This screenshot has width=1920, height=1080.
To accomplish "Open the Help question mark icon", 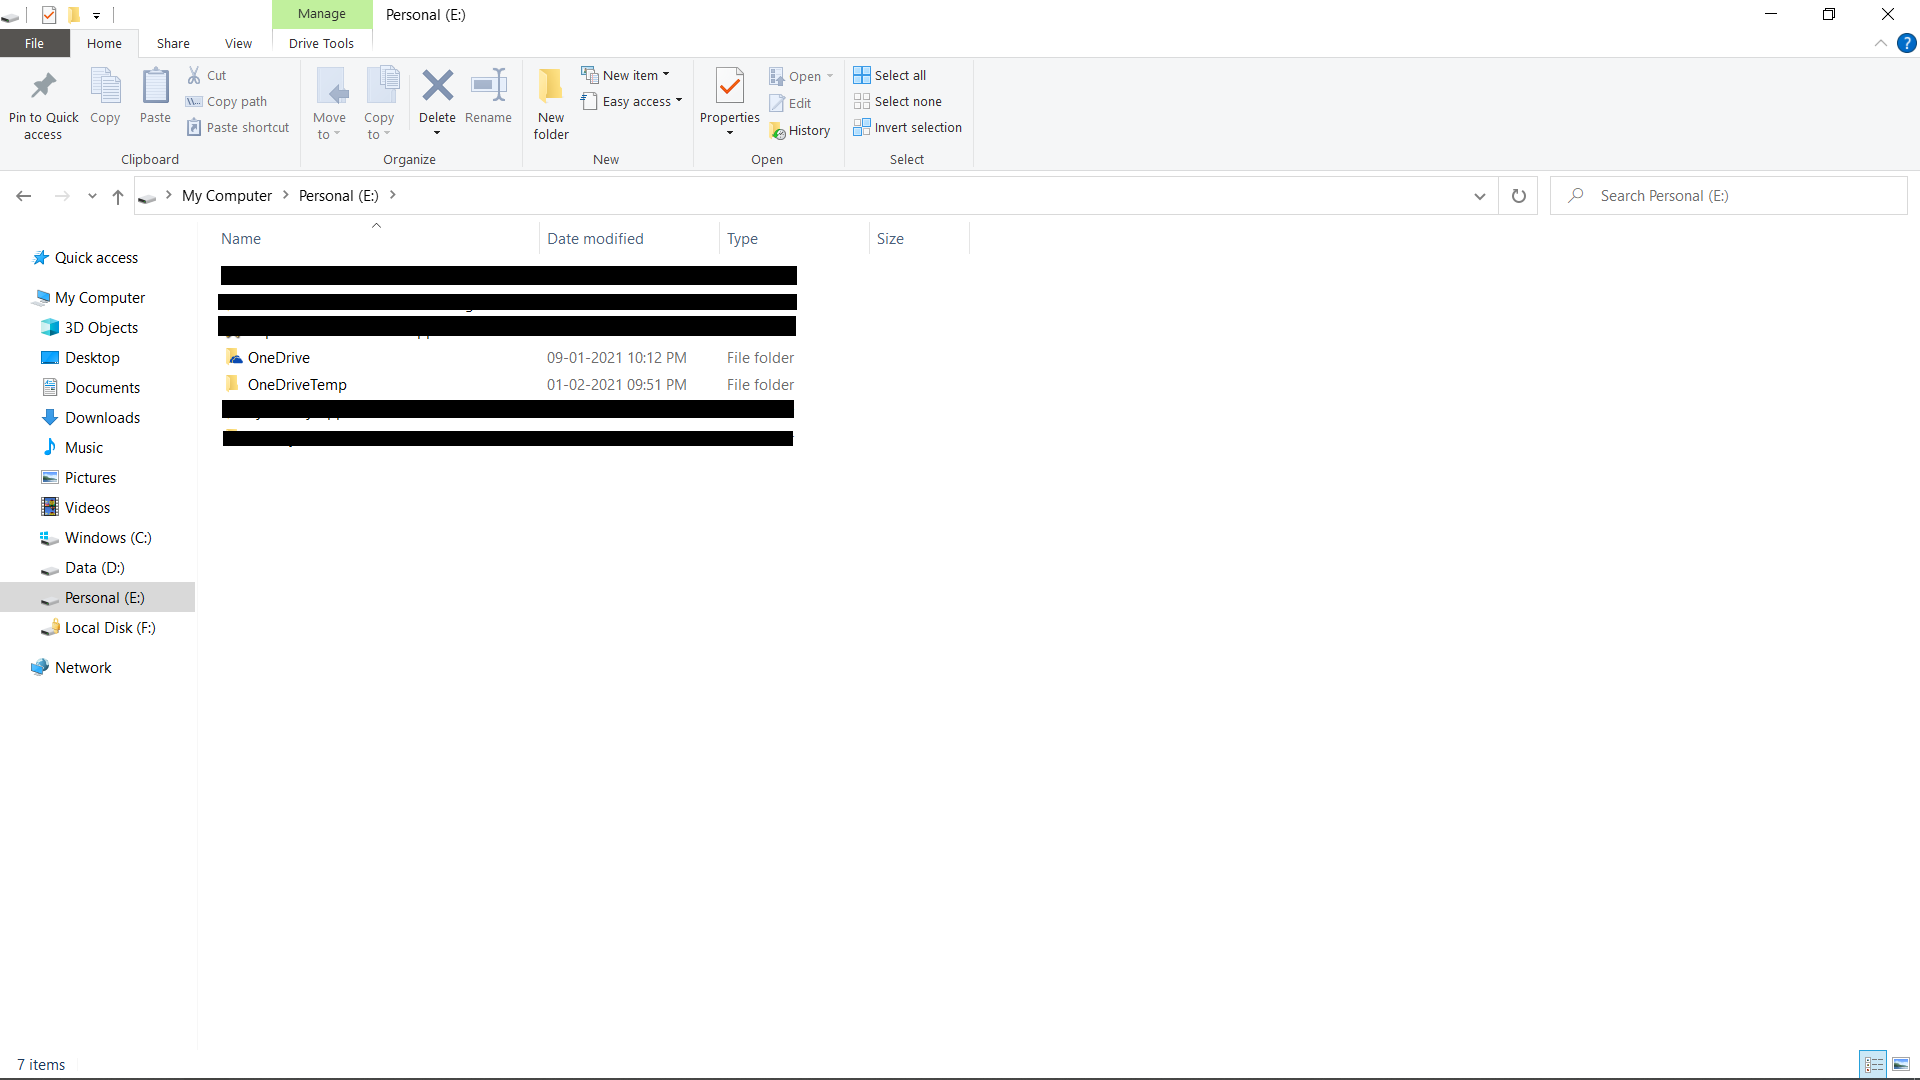I will coord(1906,43).
